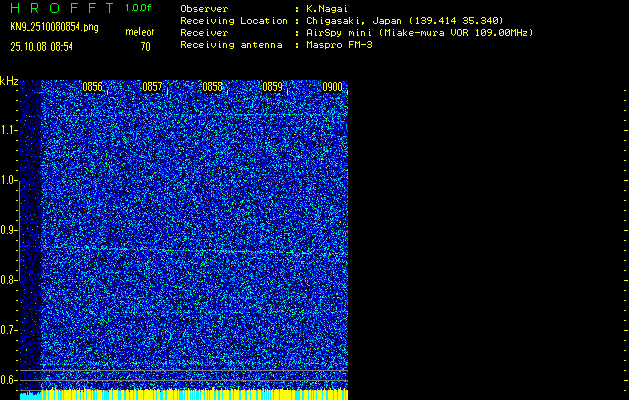Click the kHz axis unit label
The height and width of the screenshot is (400, 629).
tap(9, 81)
